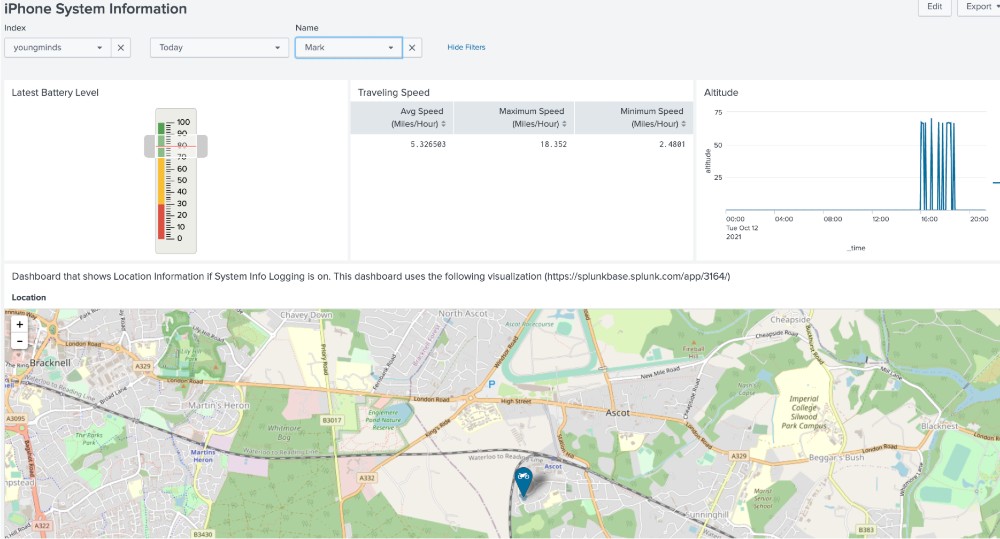Click the Traveling Speed panel title
The width and height of the screenshot is (1000, 539).
click(x=393, y=92)
